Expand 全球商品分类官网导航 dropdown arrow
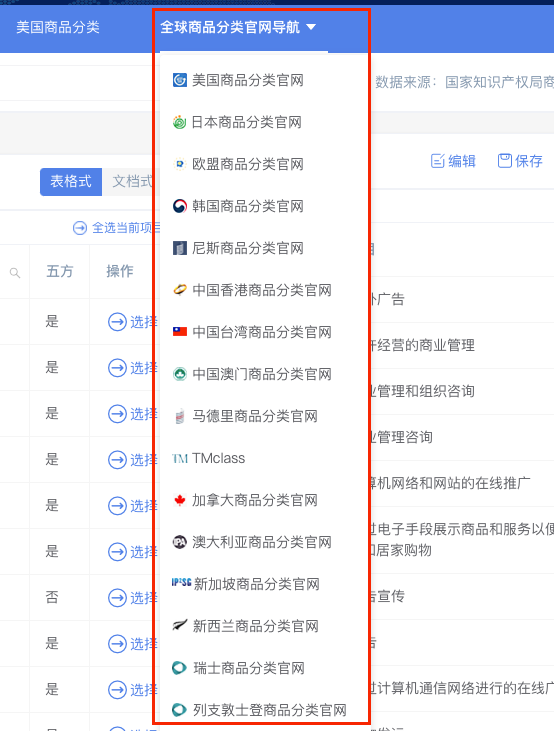 coord(311,27)
